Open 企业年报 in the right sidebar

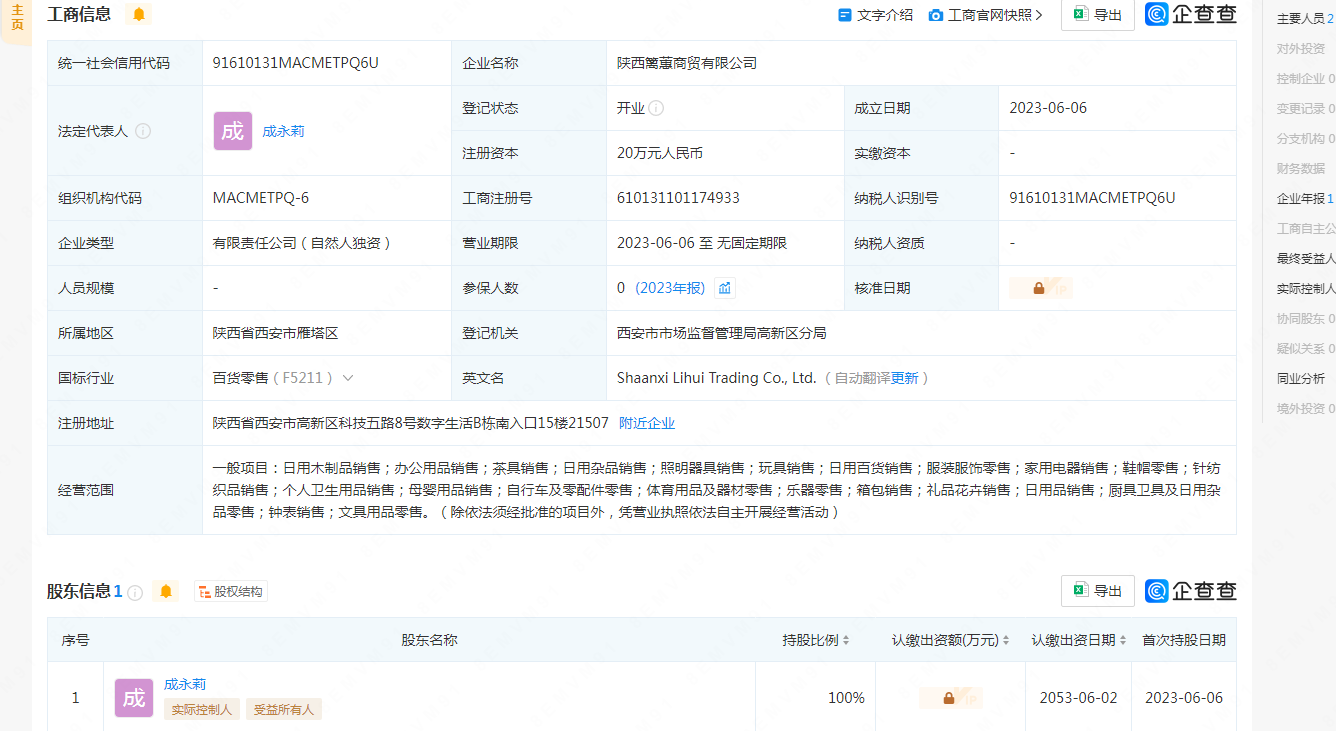click(x=1305, y=198)
